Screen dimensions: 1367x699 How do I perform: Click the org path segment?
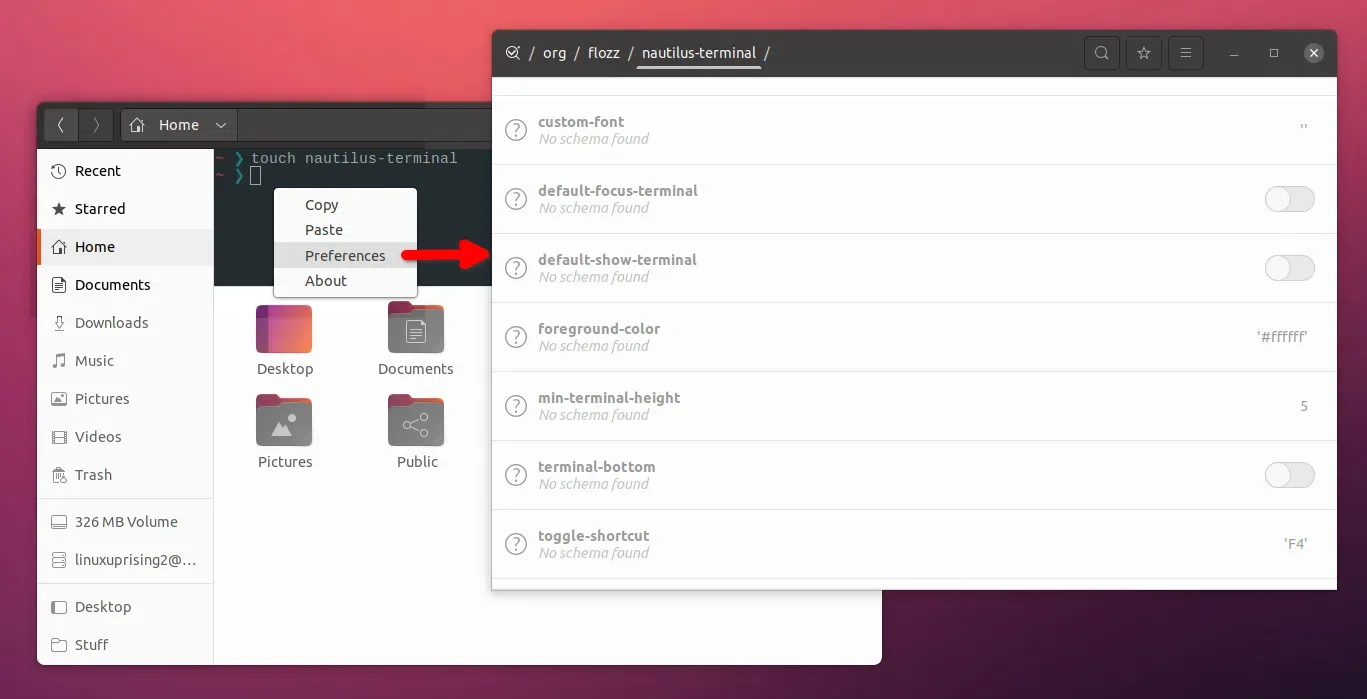point(554,53)
